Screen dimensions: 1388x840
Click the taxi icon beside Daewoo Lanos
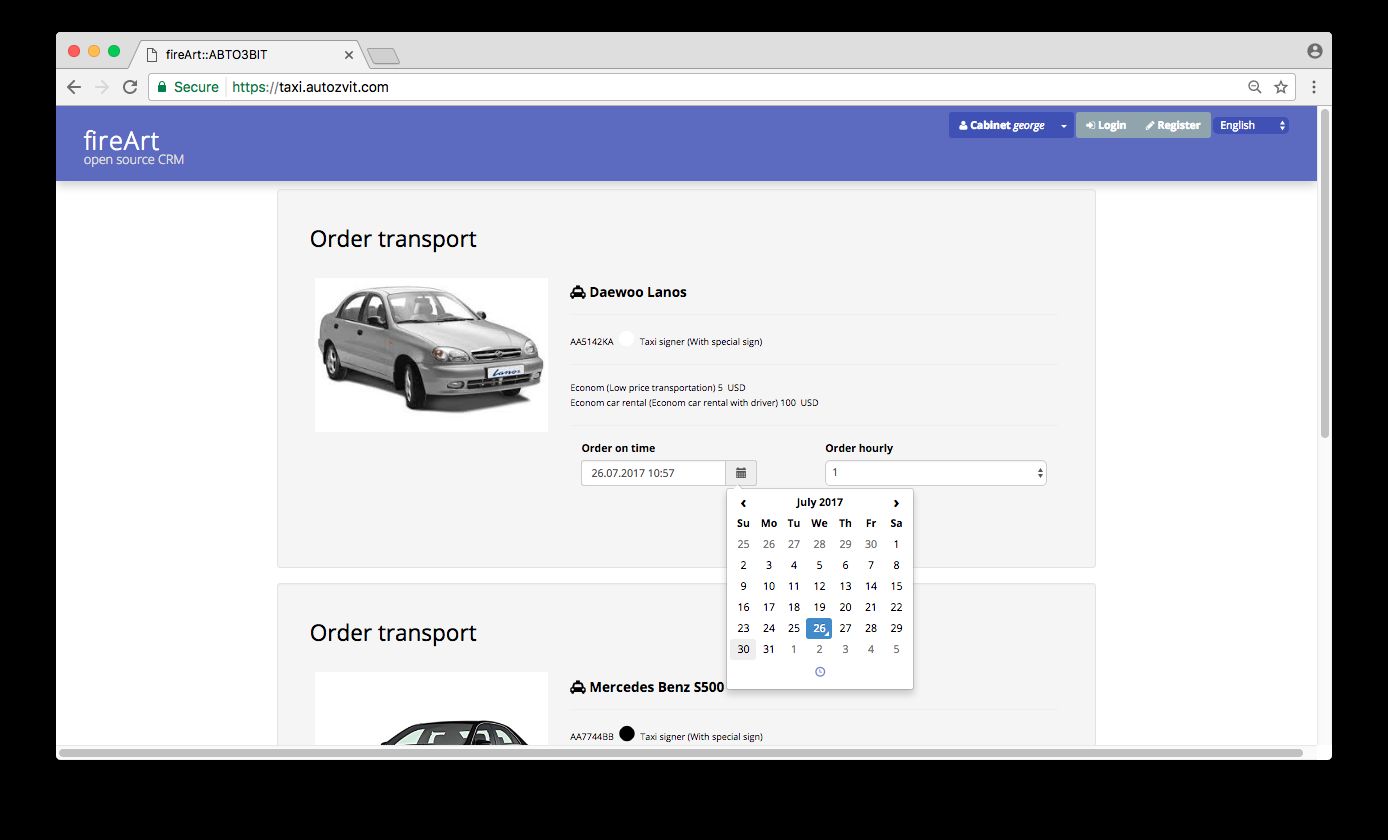(578, 292)
